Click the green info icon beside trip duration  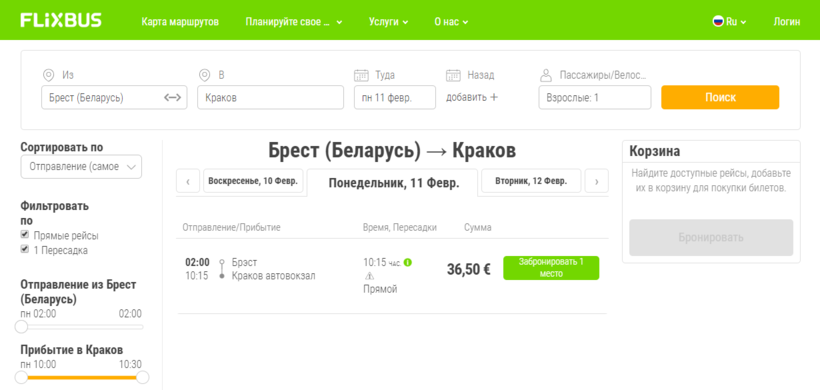408,262
